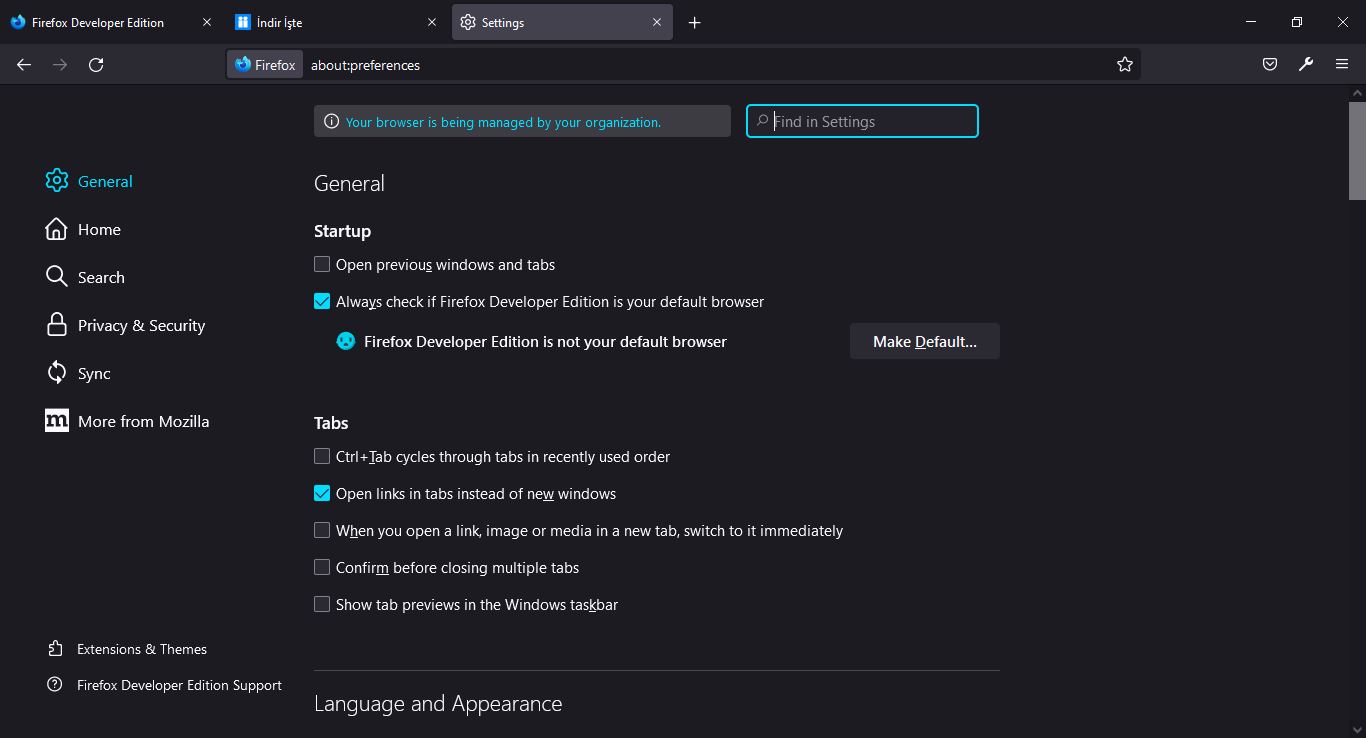1366x738 pixels.
Task: Open a new tab with plus button
Action: coord(695,22)
